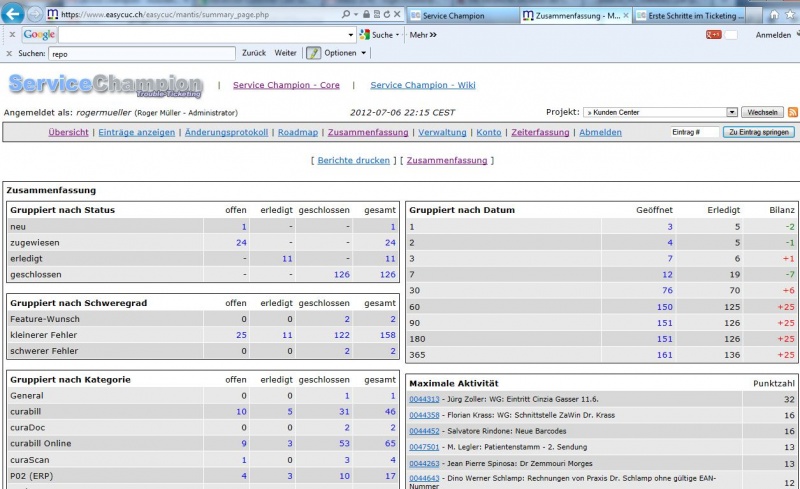Viewport: 800px width, 489px height.
Task: Click the stop loading X in address bar
Action: [x=397, y=14]
